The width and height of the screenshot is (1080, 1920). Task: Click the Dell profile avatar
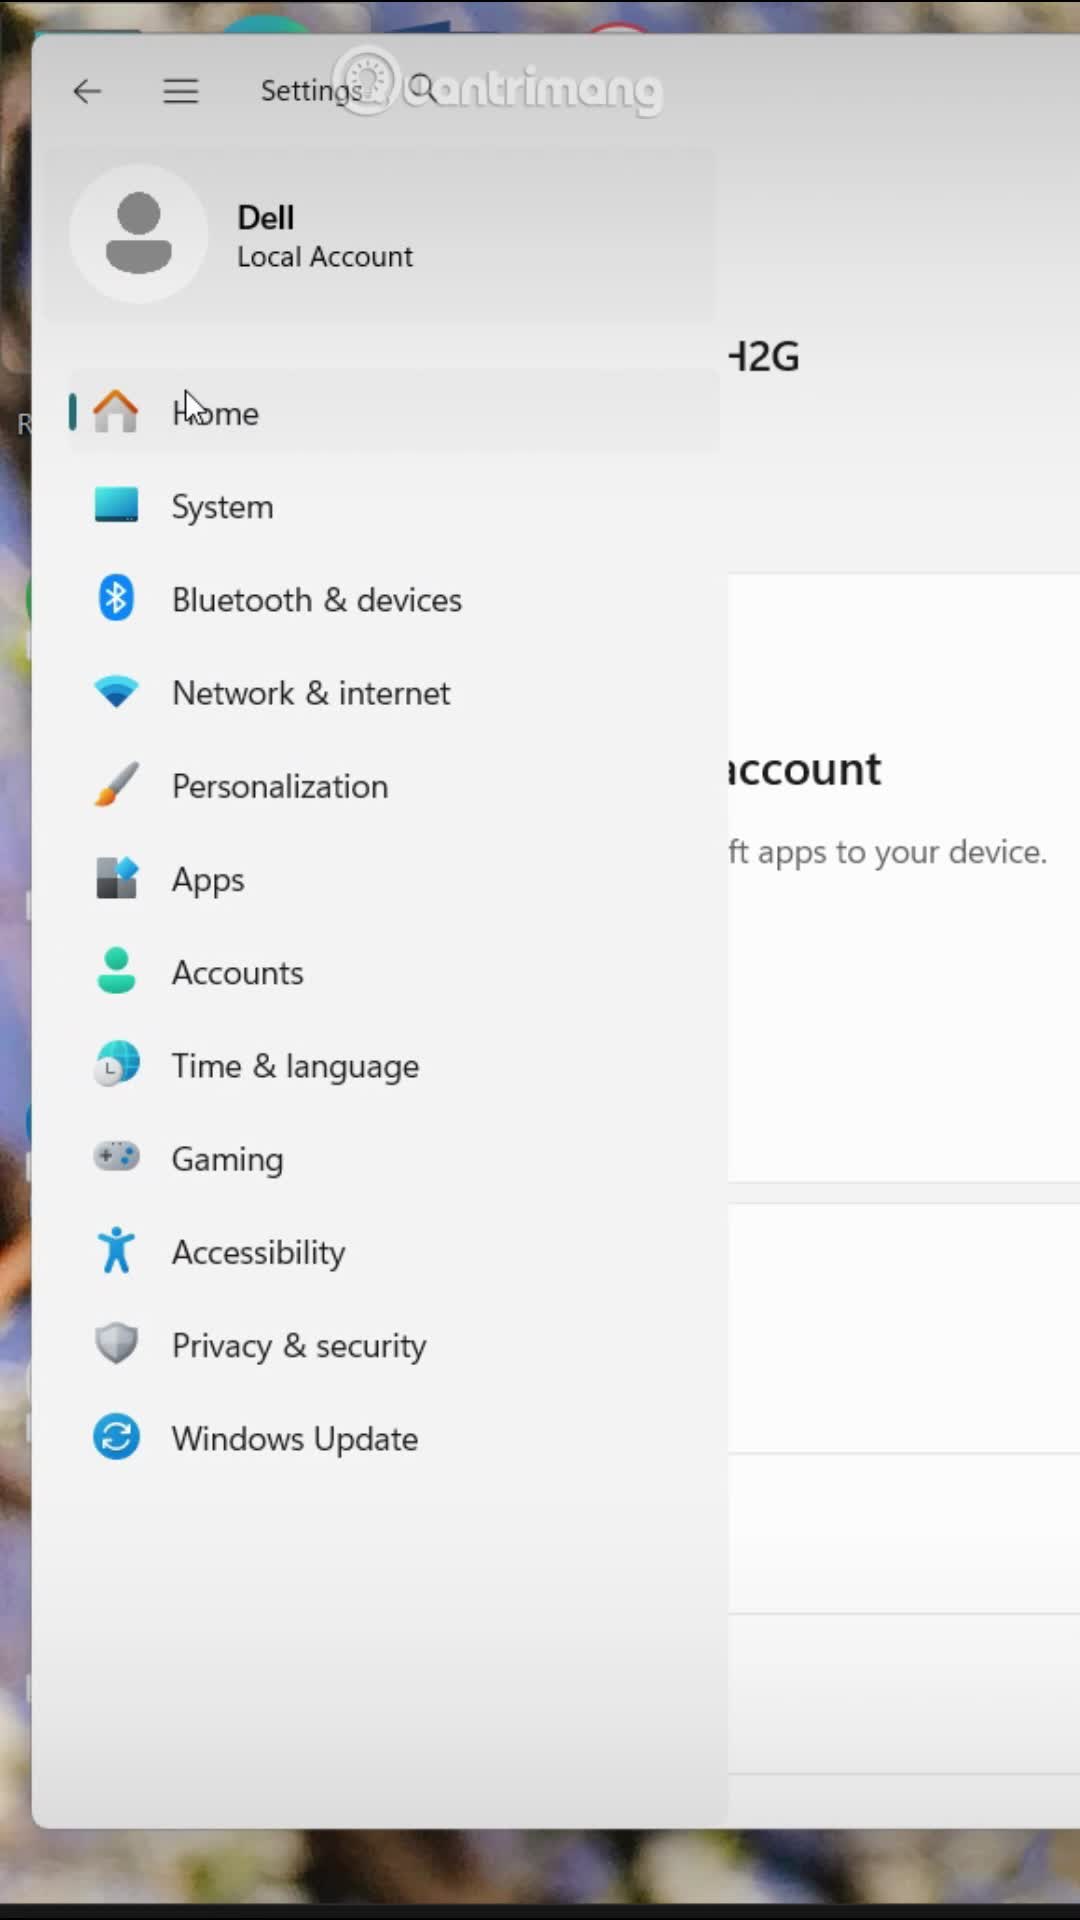point(139,234)
